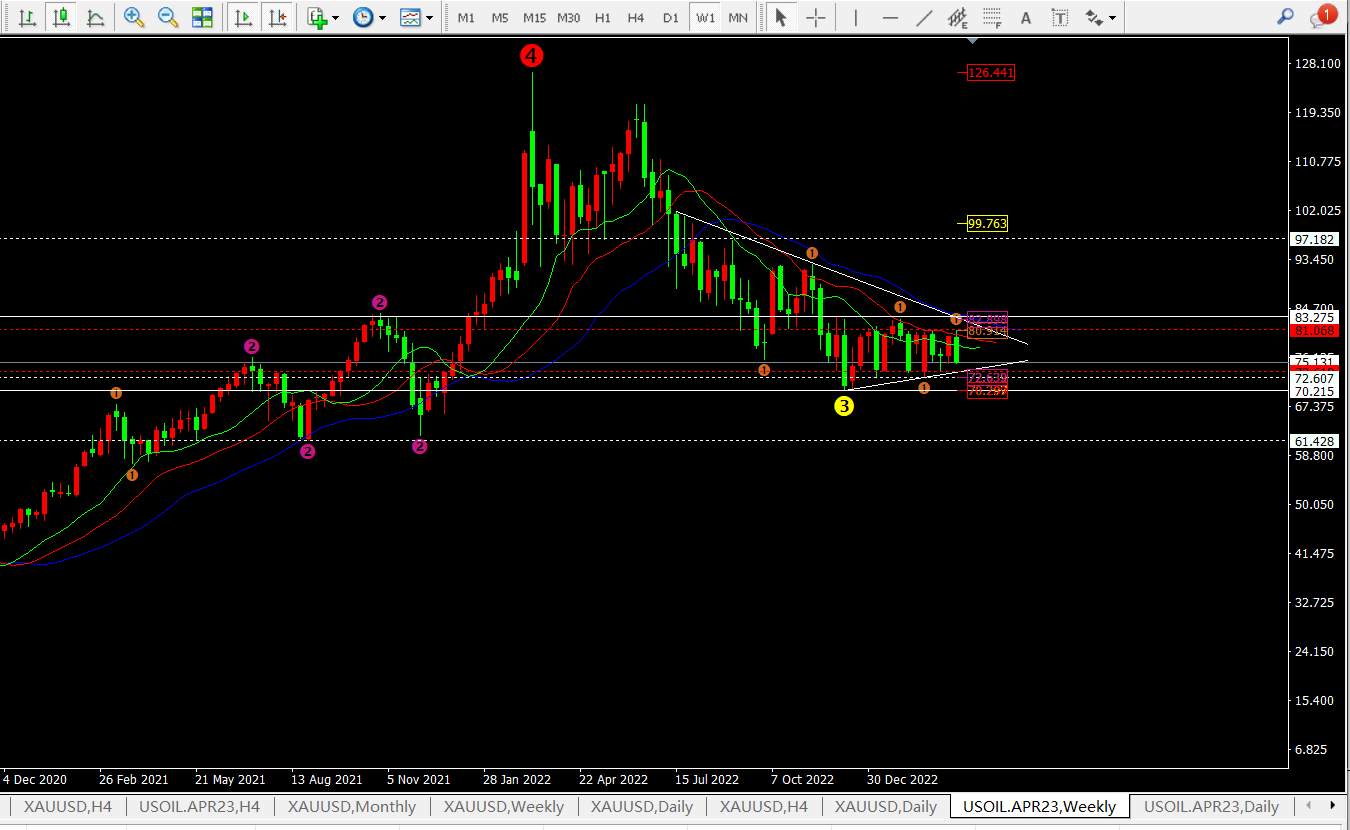Tile chart windows icon
Image resolution: width=1350 pixels, height=830 pixels.
(202, 17)
